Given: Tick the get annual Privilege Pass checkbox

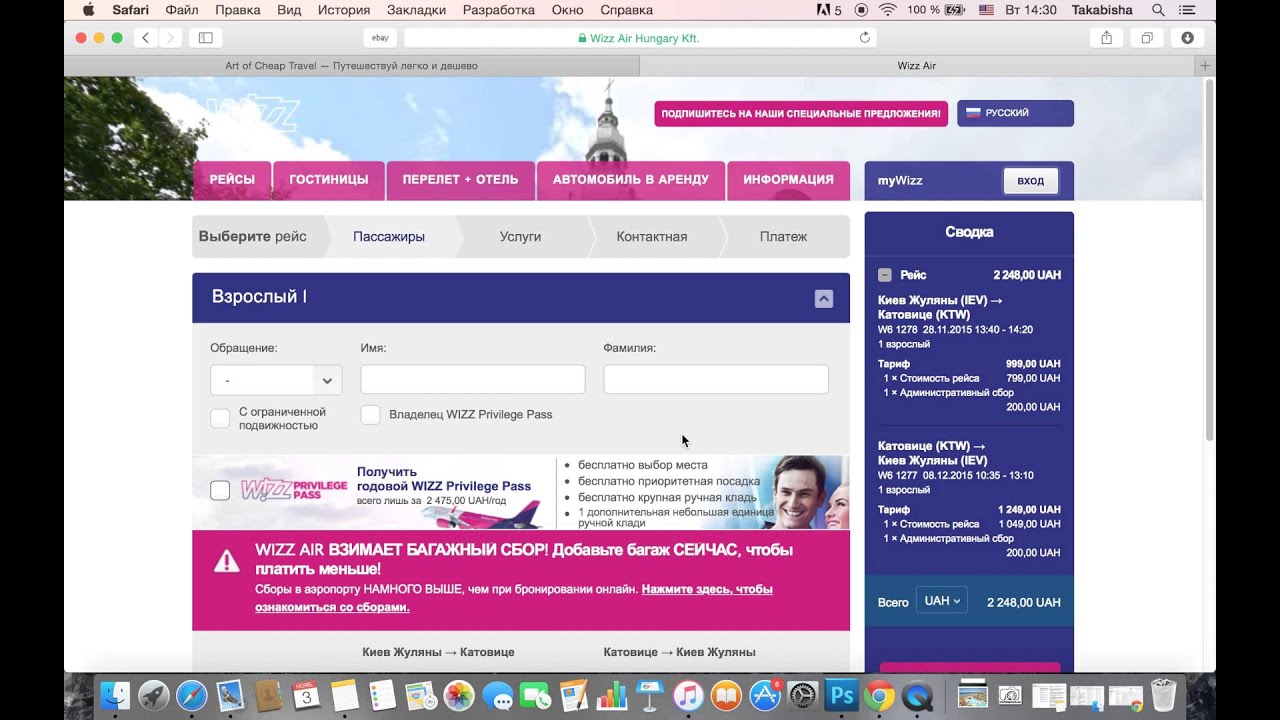Looking at the screenshot, I should pyautogui.click(x=220, y=490).
